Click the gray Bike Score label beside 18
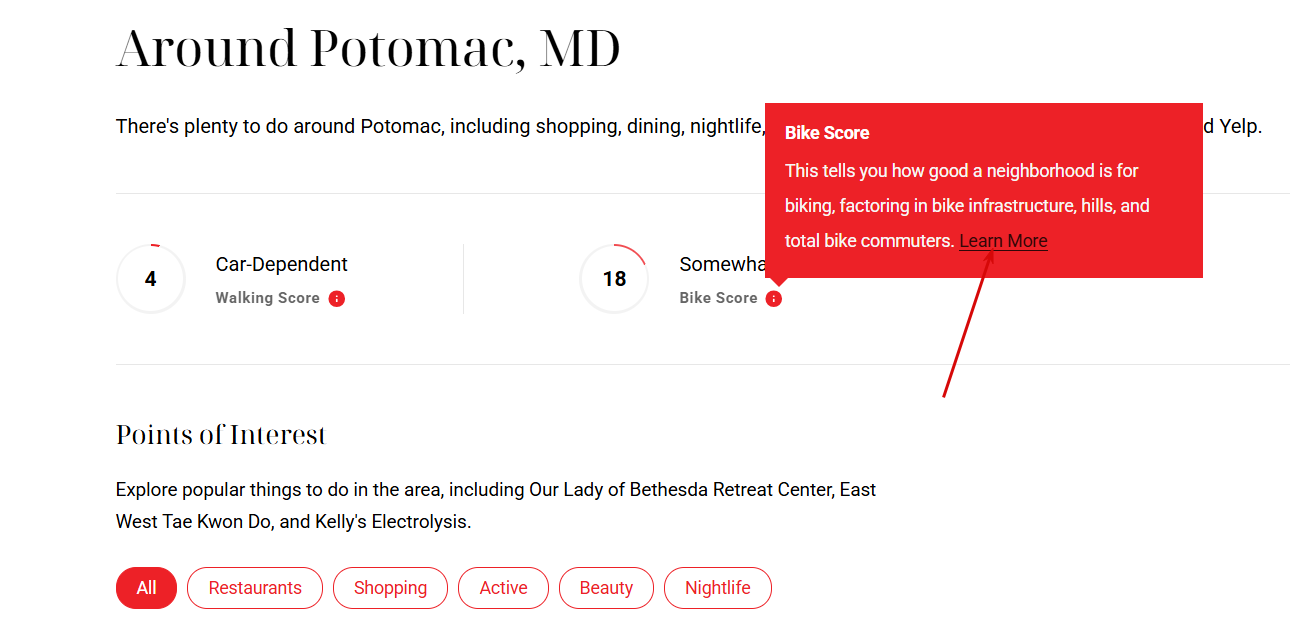Screen dimensions: 1290x622 click(718, 298)
